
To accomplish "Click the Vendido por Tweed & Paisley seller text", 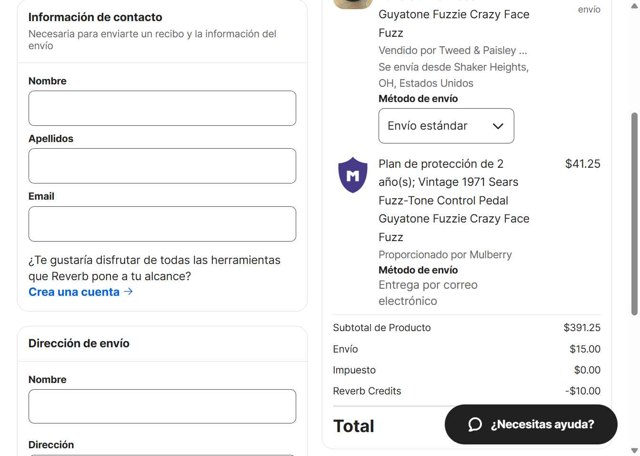I will point(452,50).
